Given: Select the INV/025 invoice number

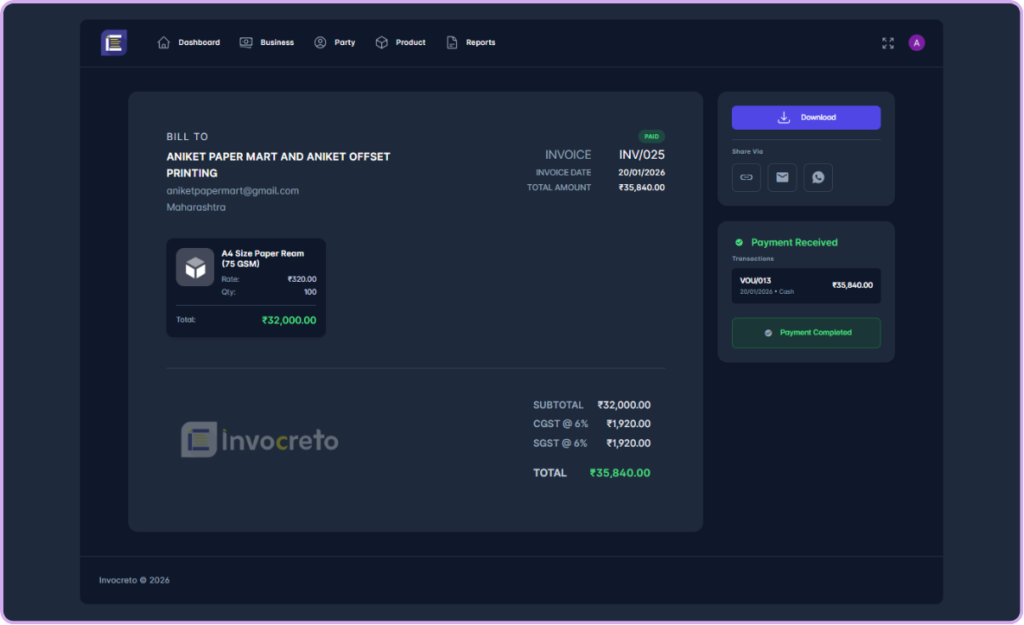Looking at the screenshot, I should (641, 155).
